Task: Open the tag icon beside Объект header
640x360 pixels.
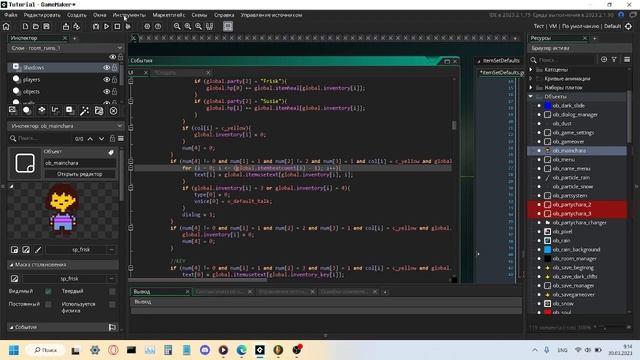Action: click(111, 152)
